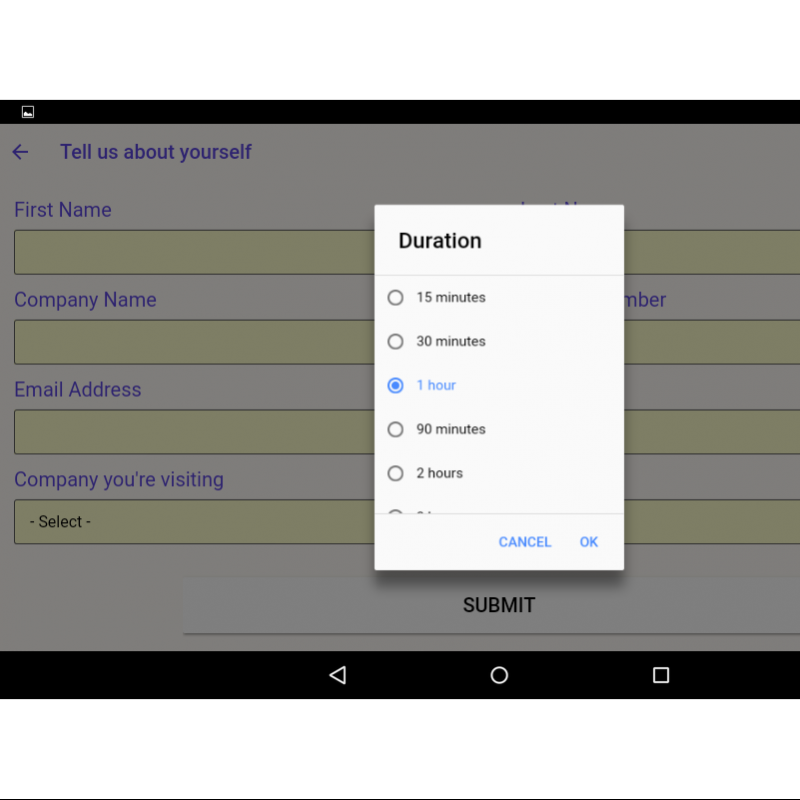800x800 pixels.
Task: Click the 'Duration' dialog title
Action: tap(440, 240)
